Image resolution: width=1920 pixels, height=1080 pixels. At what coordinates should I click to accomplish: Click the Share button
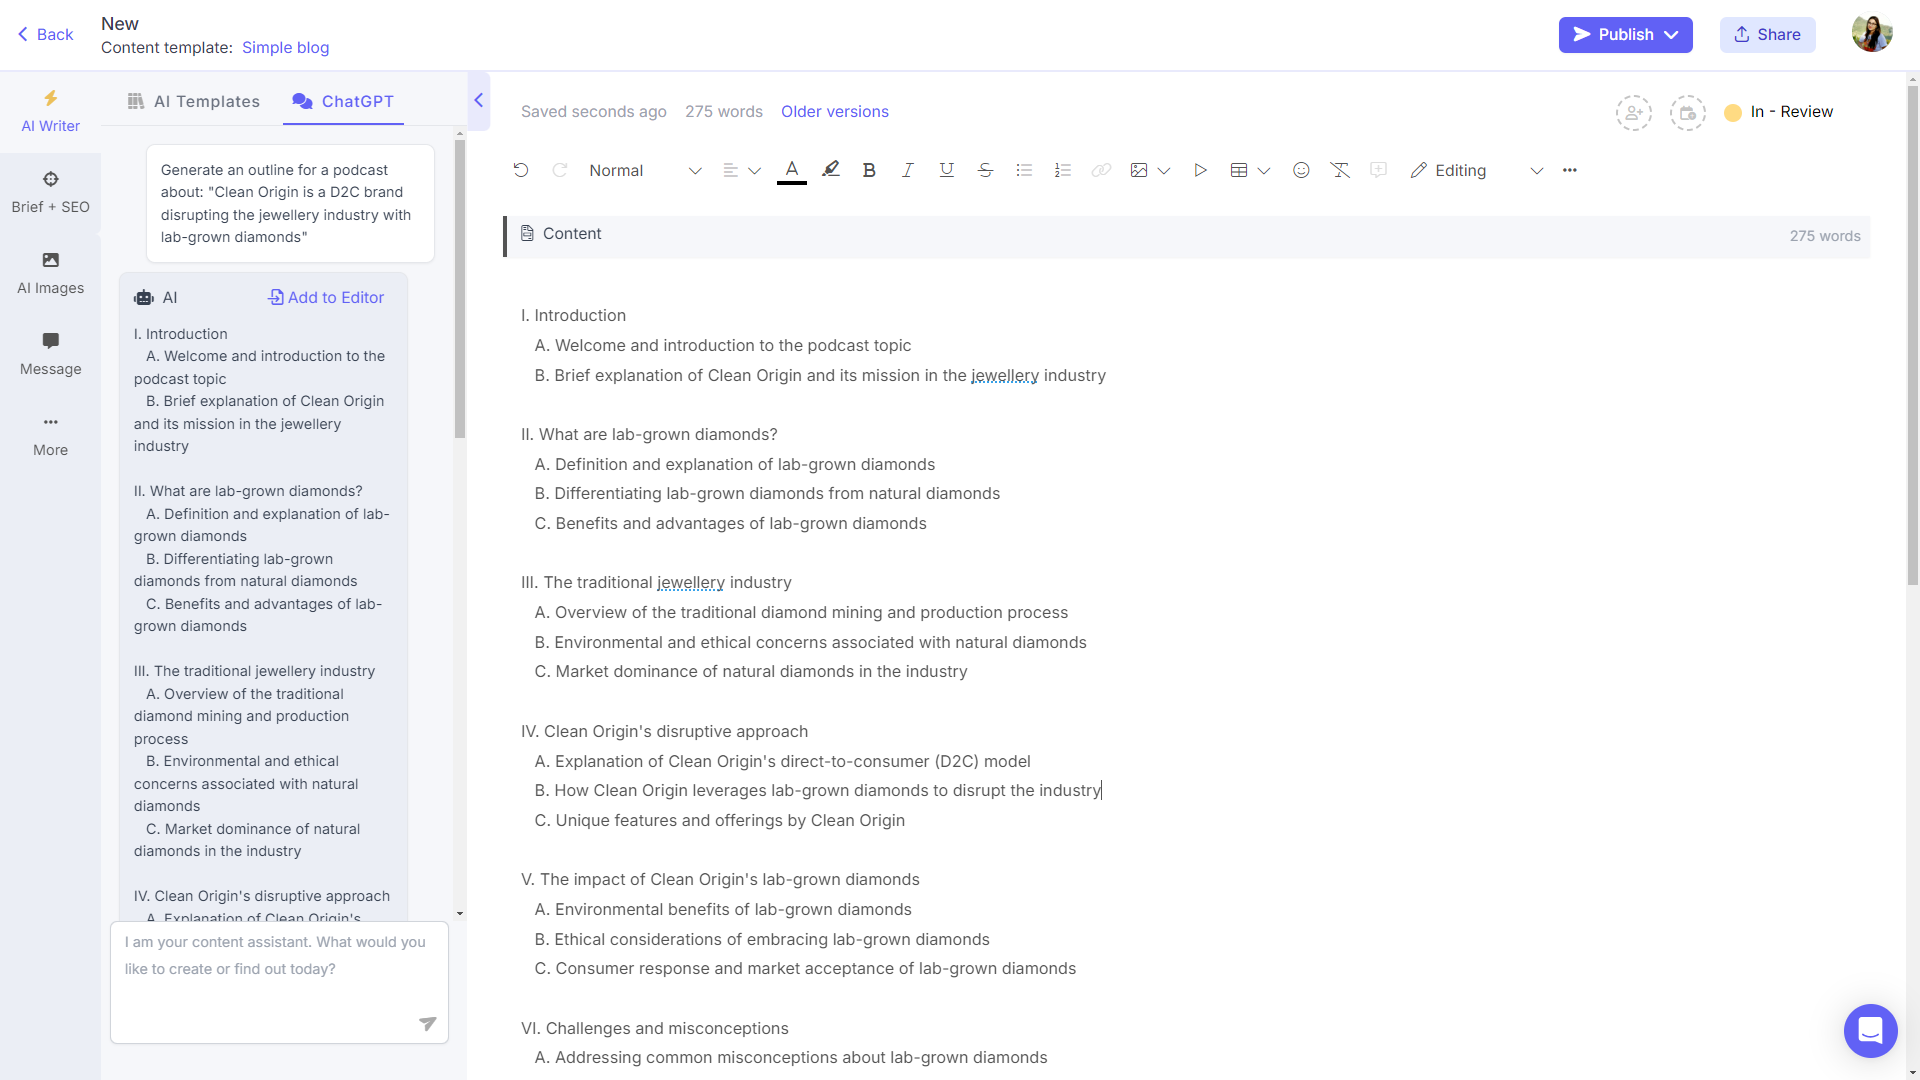[1768, 34]
